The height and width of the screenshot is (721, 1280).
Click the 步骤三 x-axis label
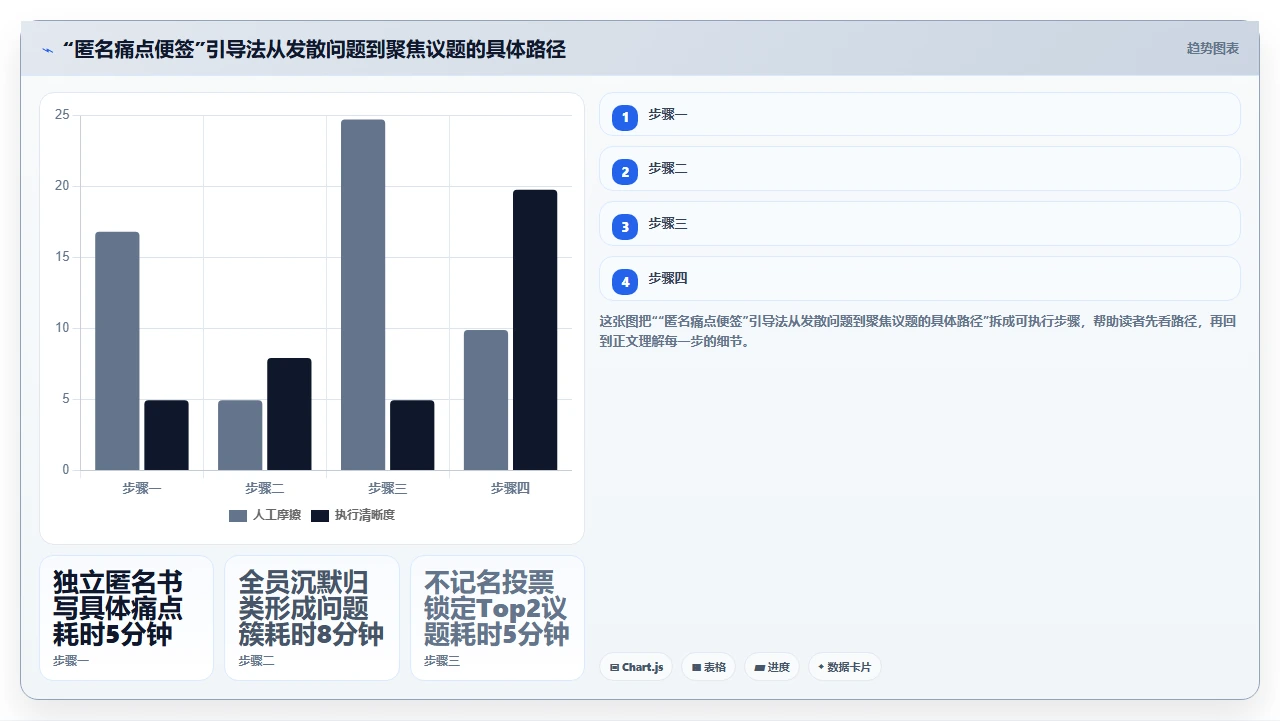click(x=388, y=488)
